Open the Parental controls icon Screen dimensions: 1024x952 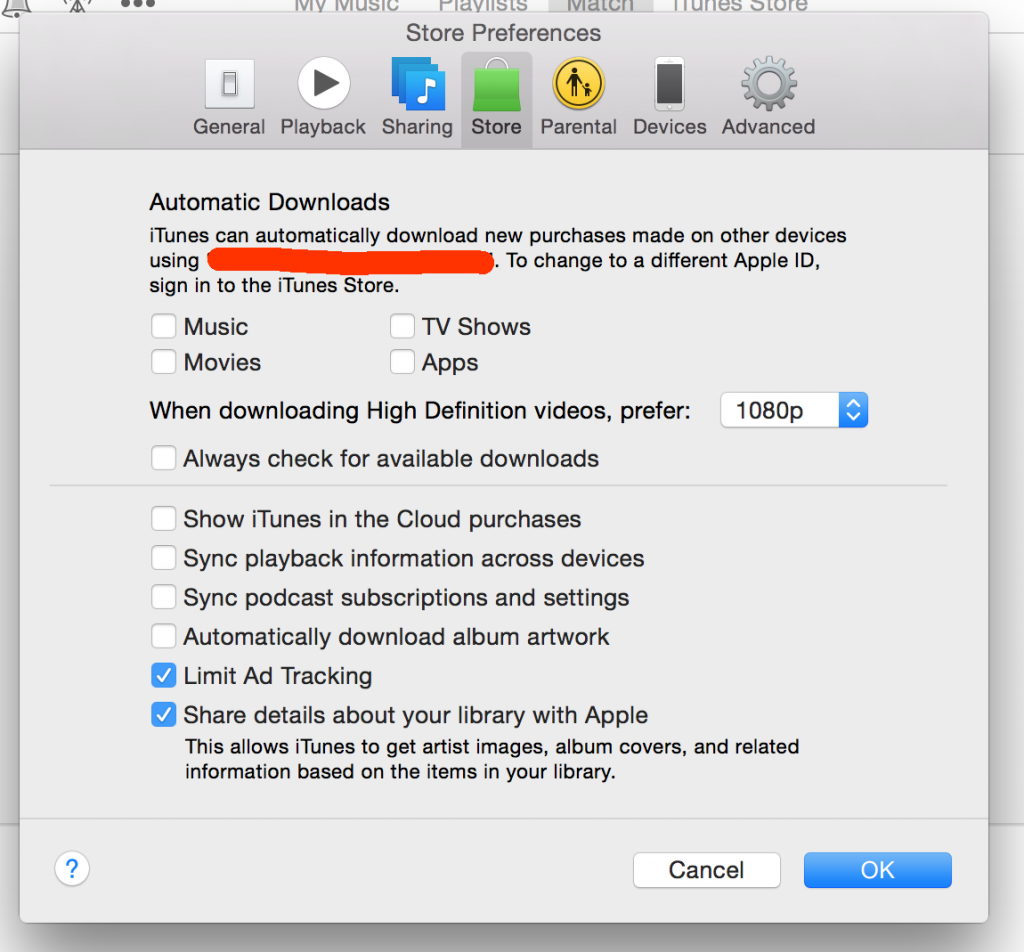point(578,84)
